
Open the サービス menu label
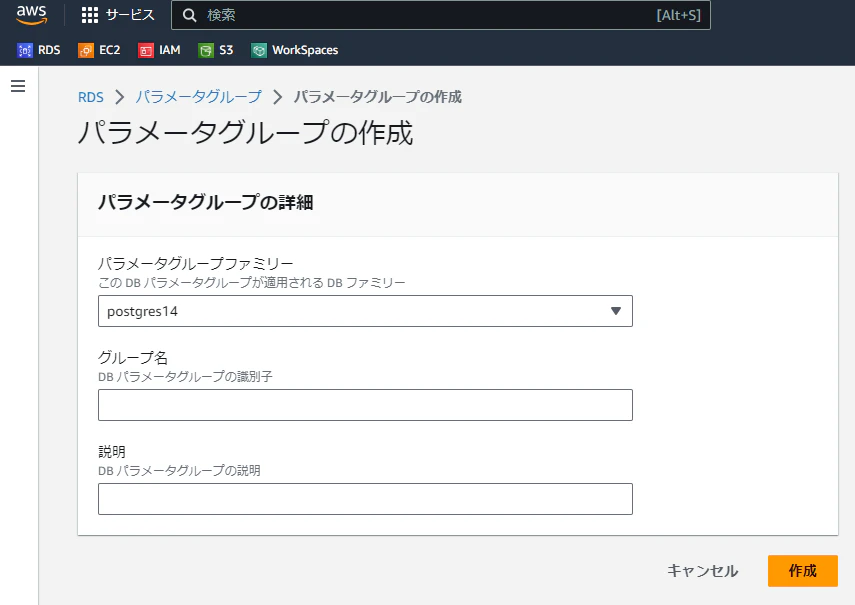pos(130,15)
